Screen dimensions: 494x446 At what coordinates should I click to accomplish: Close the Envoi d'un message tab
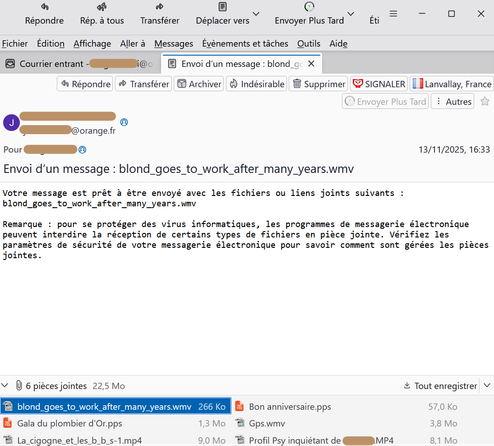311,64
